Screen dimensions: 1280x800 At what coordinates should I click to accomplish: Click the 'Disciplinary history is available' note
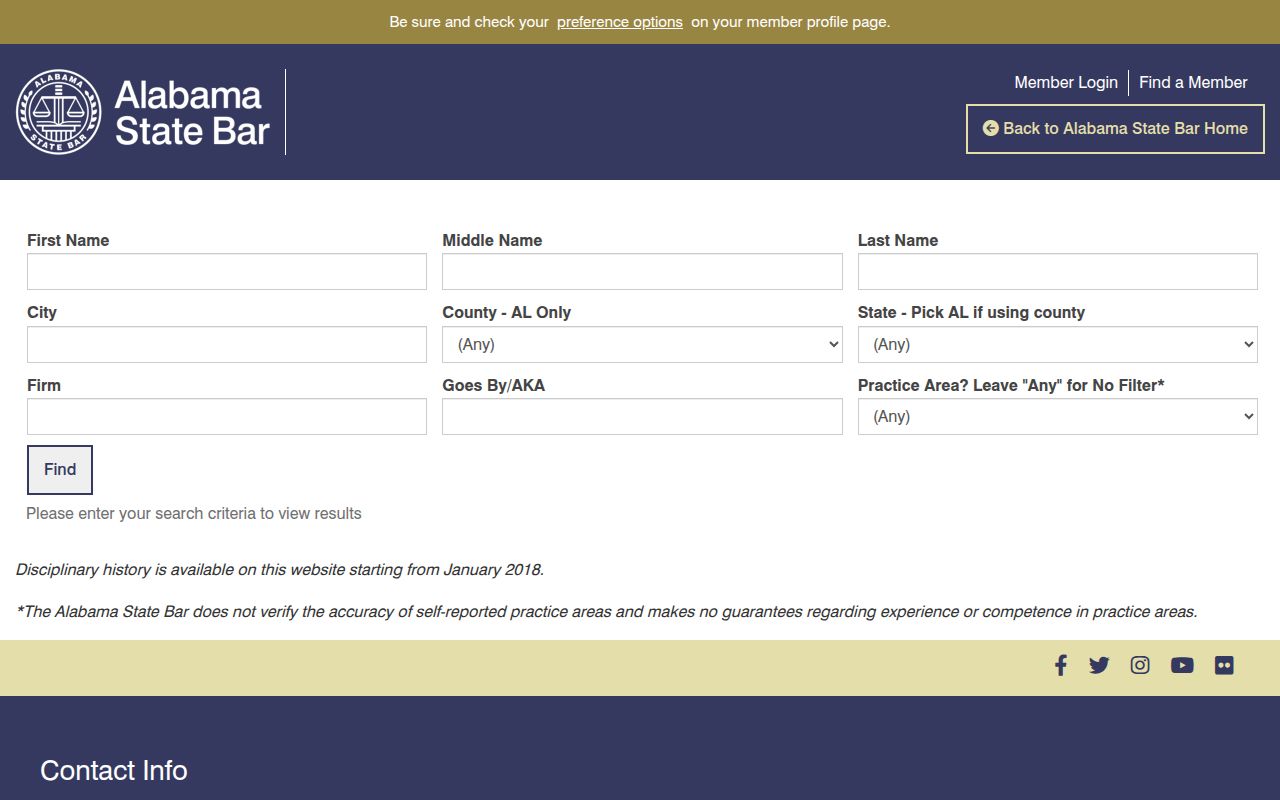(280, 570)
